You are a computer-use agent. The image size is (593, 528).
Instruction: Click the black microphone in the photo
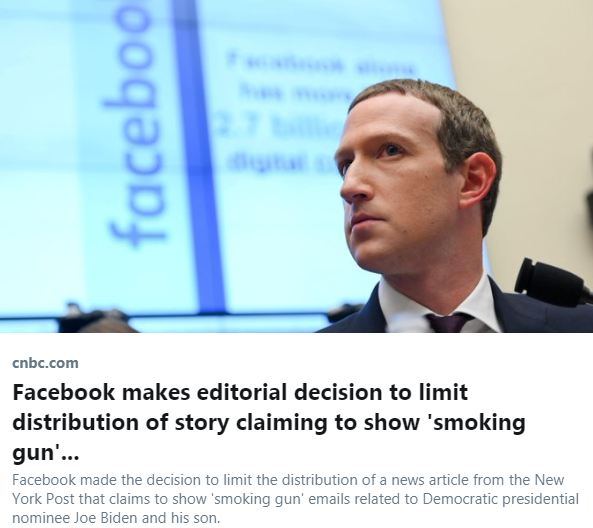551,281
